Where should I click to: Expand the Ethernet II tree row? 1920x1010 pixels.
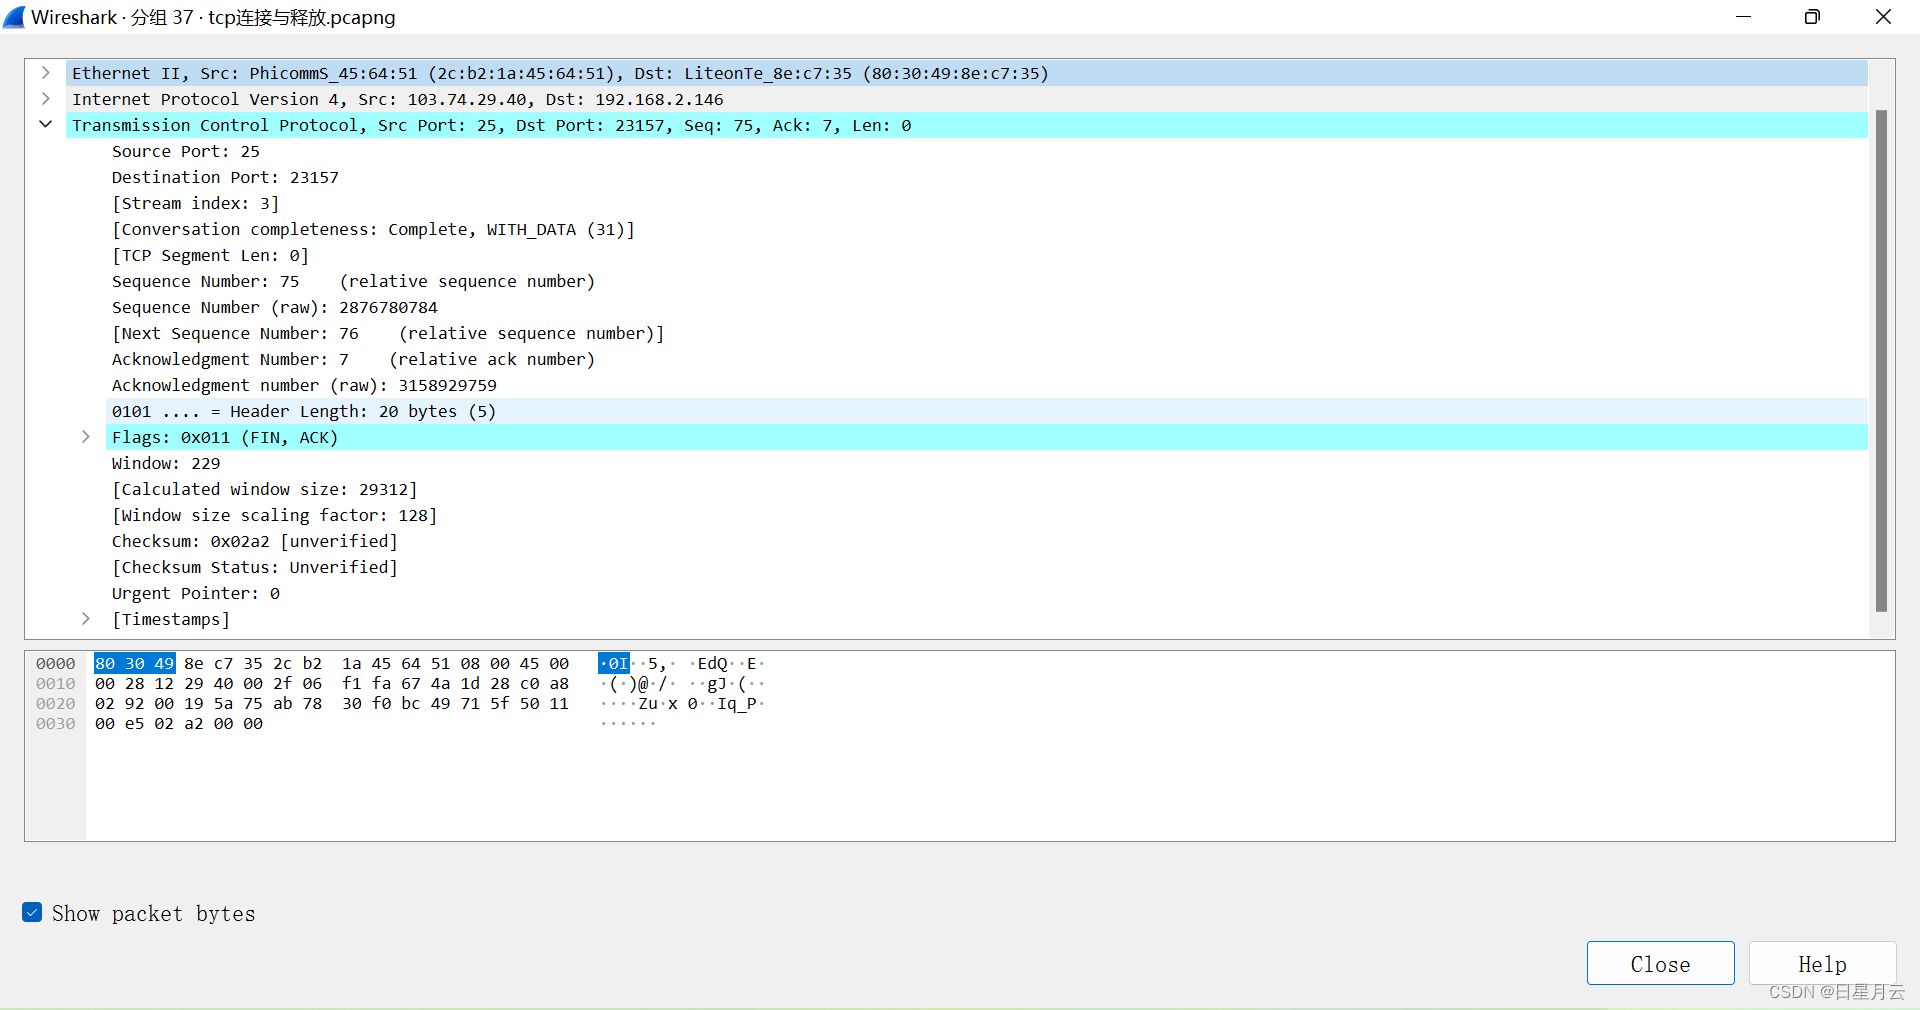(x=45, y=73)
